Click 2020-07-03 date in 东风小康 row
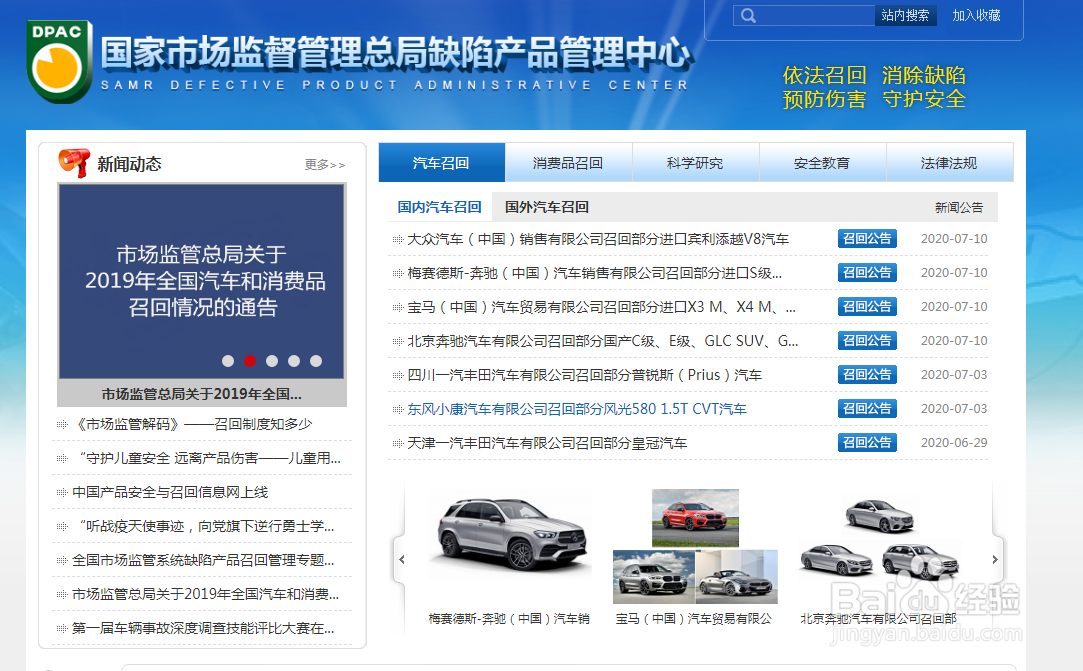This screenshot has width=1083, height=671. pyautogui.click(x=954, y=408)
